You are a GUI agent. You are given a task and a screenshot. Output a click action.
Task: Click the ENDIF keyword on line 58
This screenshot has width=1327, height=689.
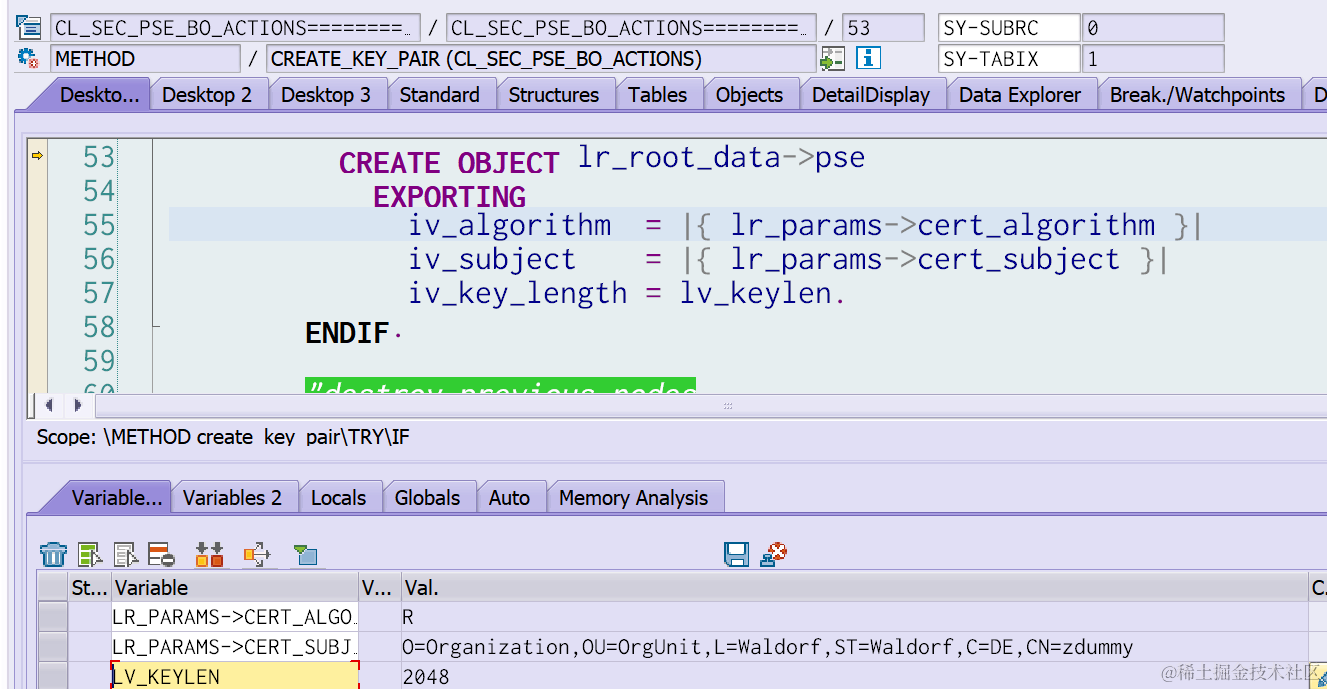click(347, 332)
